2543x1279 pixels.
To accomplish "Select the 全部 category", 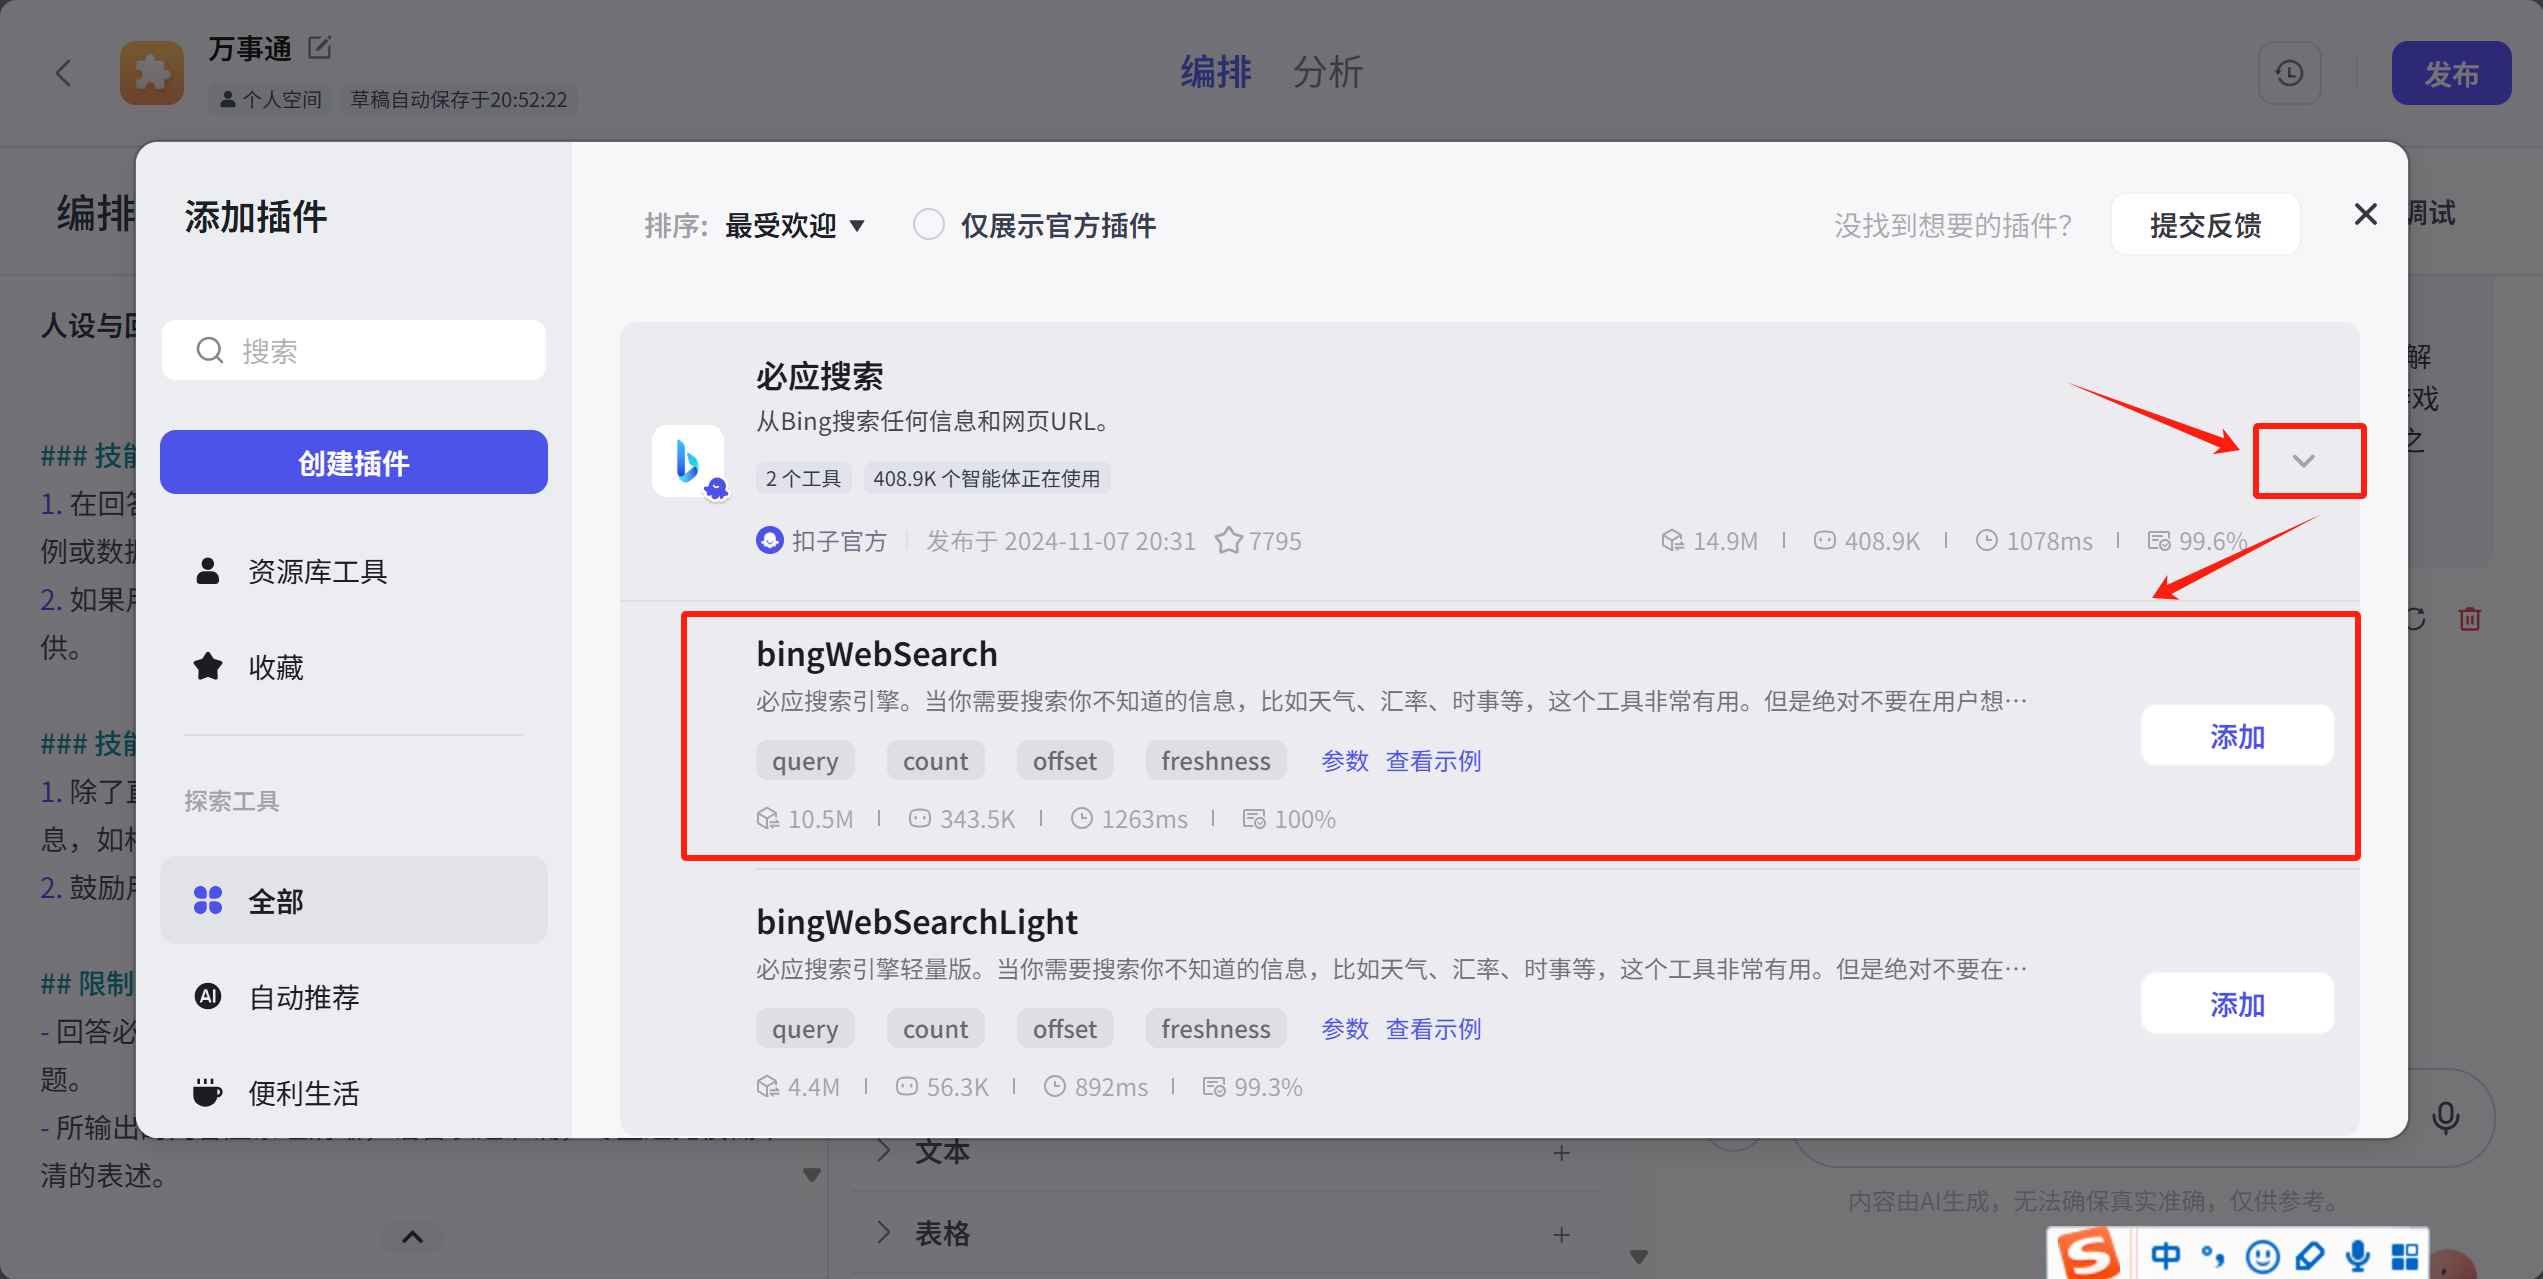I will click(x=354, y=900).
